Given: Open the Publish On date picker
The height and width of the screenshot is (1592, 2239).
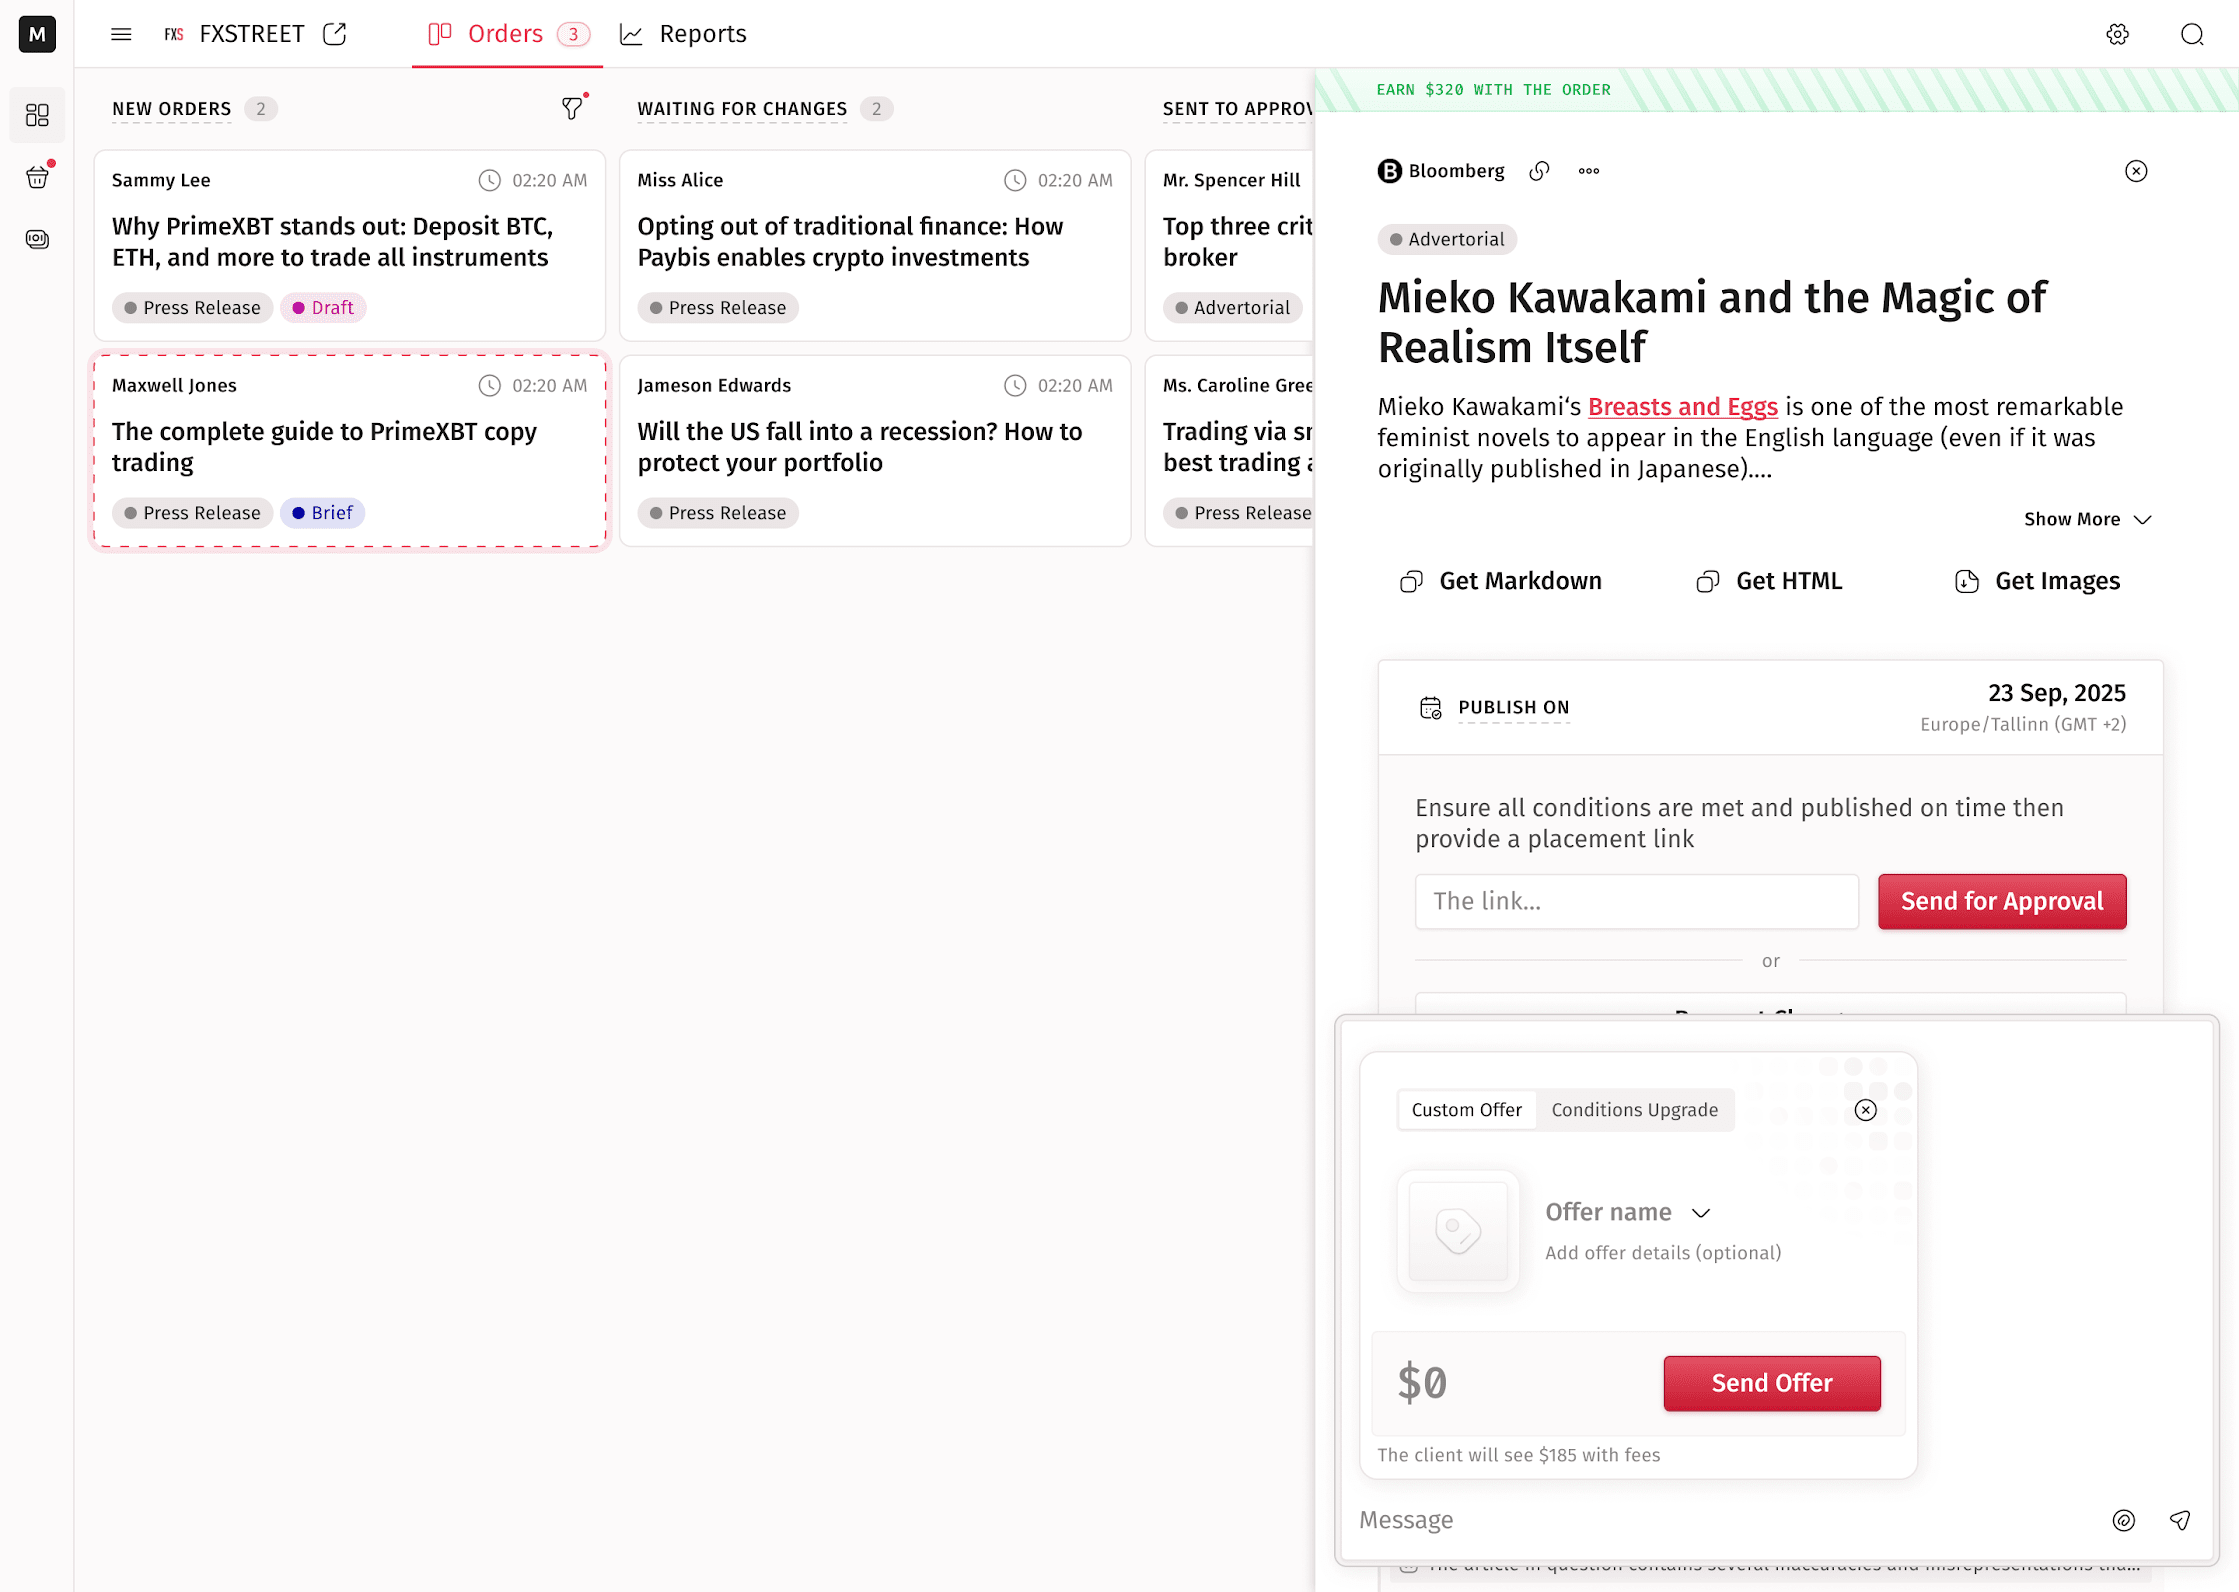Looking at the screenshot, I should [1513, 707].
